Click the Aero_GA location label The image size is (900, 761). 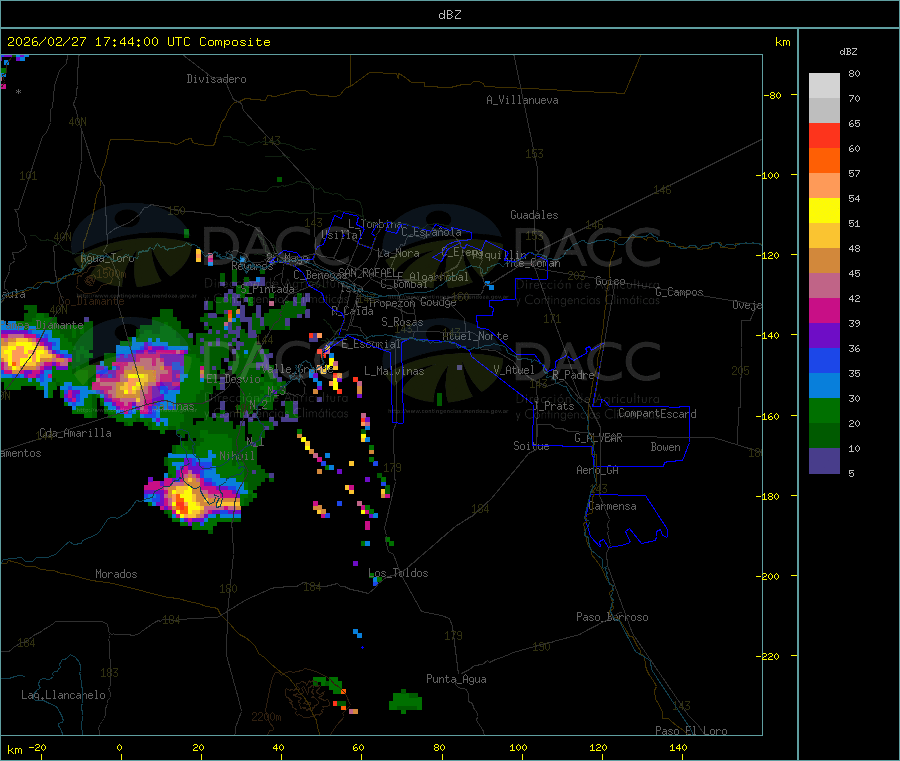[x=598, y=470]
